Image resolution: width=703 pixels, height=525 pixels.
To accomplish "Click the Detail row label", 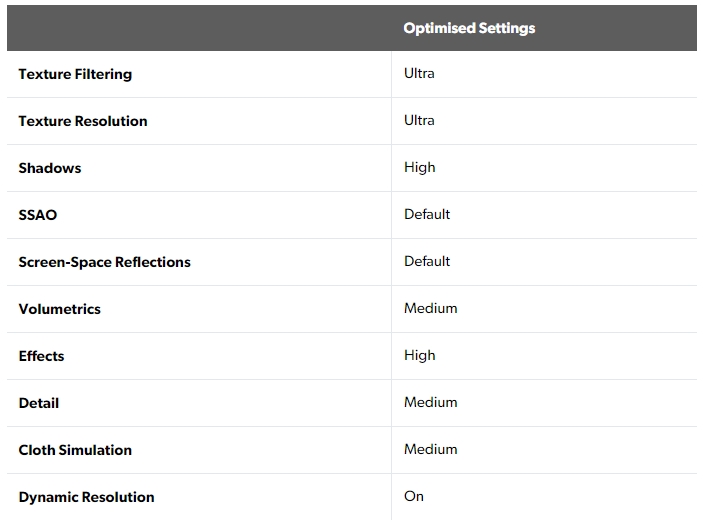I will [39, 403].
